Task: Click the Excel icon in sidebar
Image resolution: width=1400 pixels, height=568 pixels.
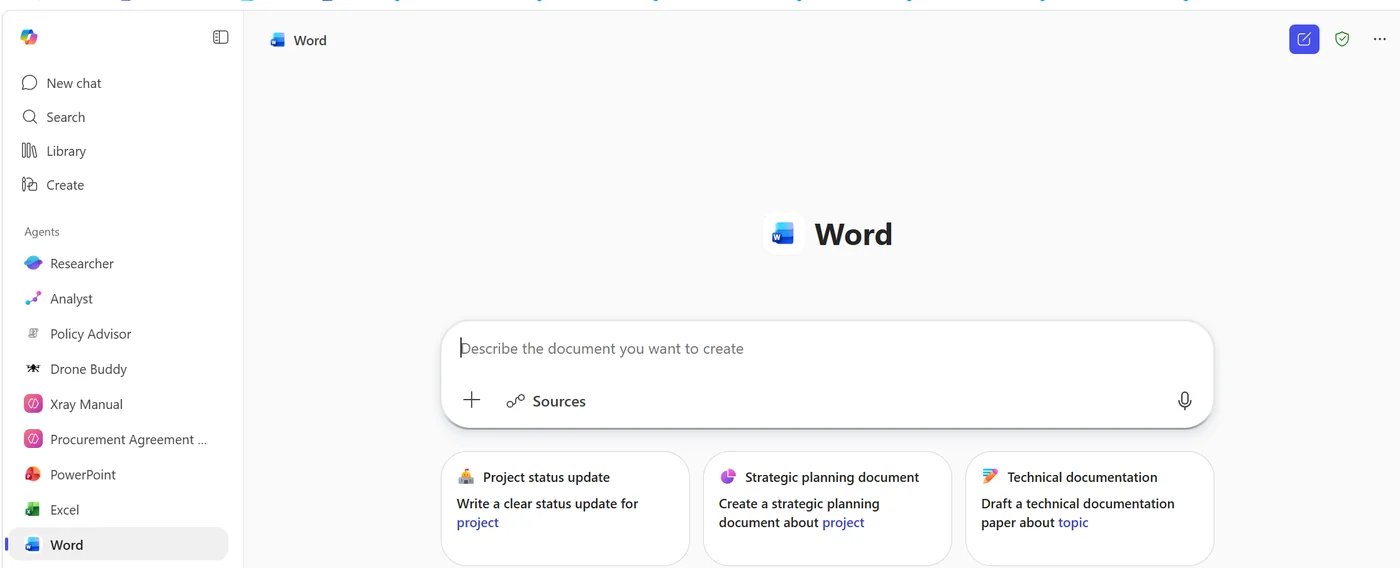Action: tap(33, 509)
